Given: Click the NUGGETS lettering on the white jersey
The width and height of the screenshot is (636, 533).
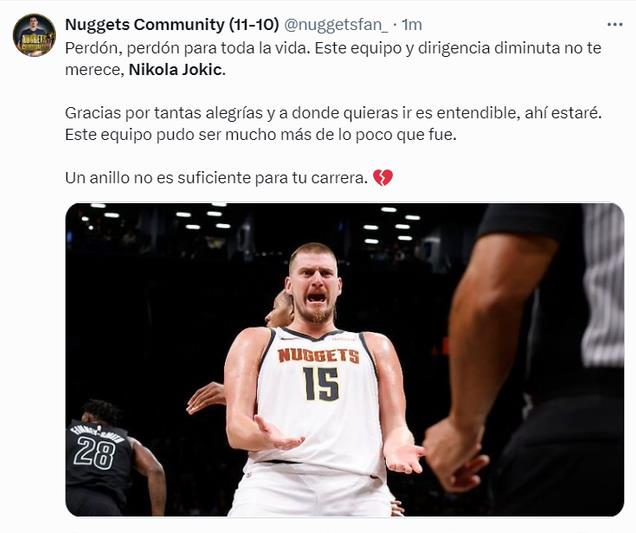Looking at the screenshot, I should tap(319, 355).
